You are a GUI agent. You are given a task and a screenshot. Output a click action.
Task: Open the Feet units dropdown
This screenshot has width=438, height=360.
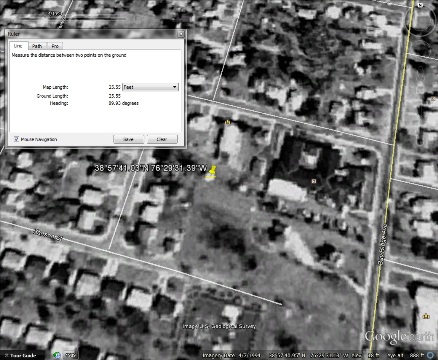[x=151, y=87]
